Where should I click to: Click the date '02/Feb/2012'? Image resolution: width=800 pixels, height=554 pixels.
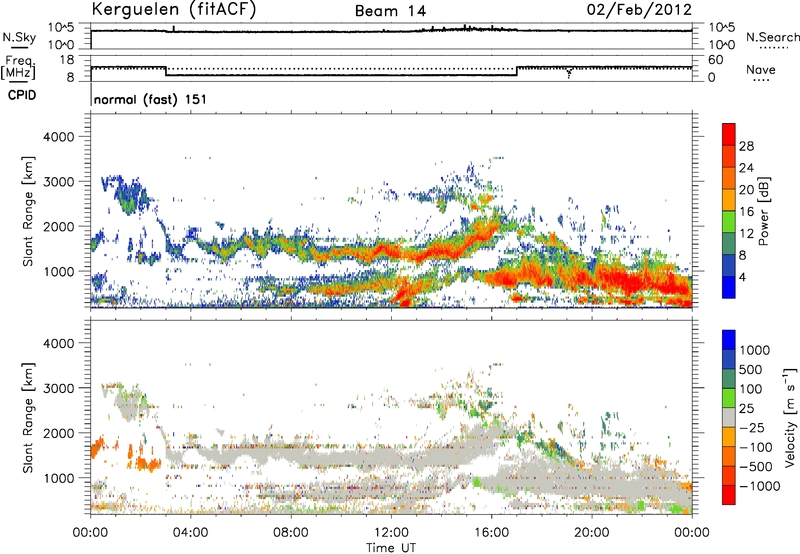click(639, 10)
